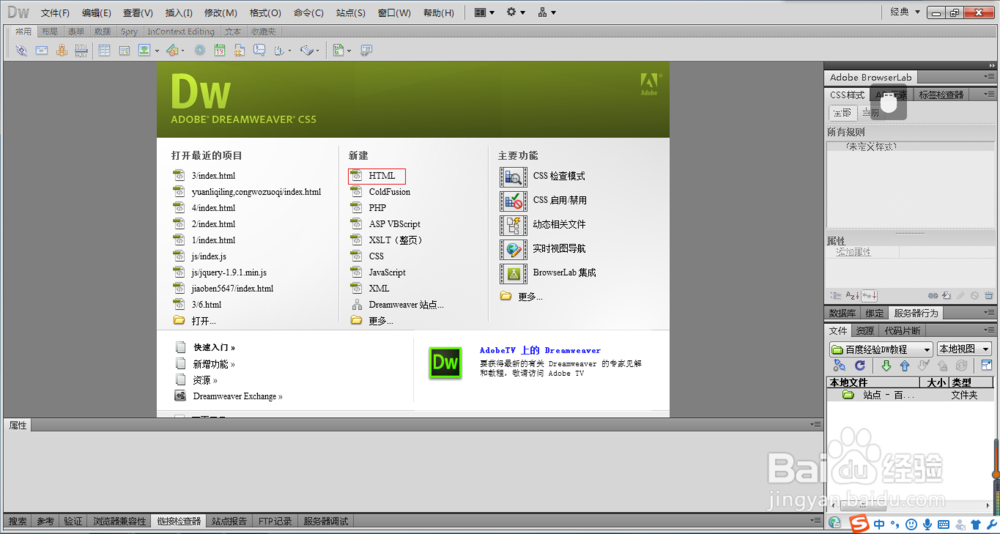Click the Server-Side Include icon
Image resolution: width=1000 pixels, height=534 pixels.
click(x=239, y=50)
